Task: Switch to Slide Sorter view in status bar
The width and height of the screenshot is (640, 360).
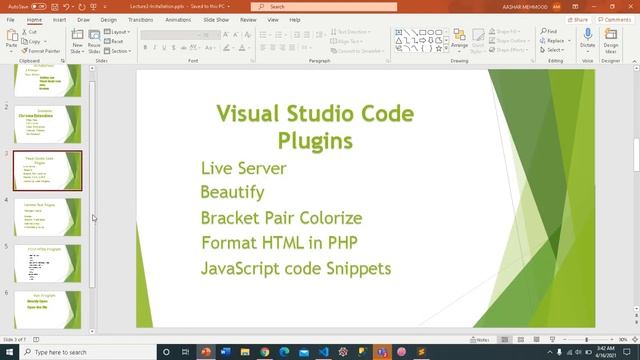Action: (521, 340)
